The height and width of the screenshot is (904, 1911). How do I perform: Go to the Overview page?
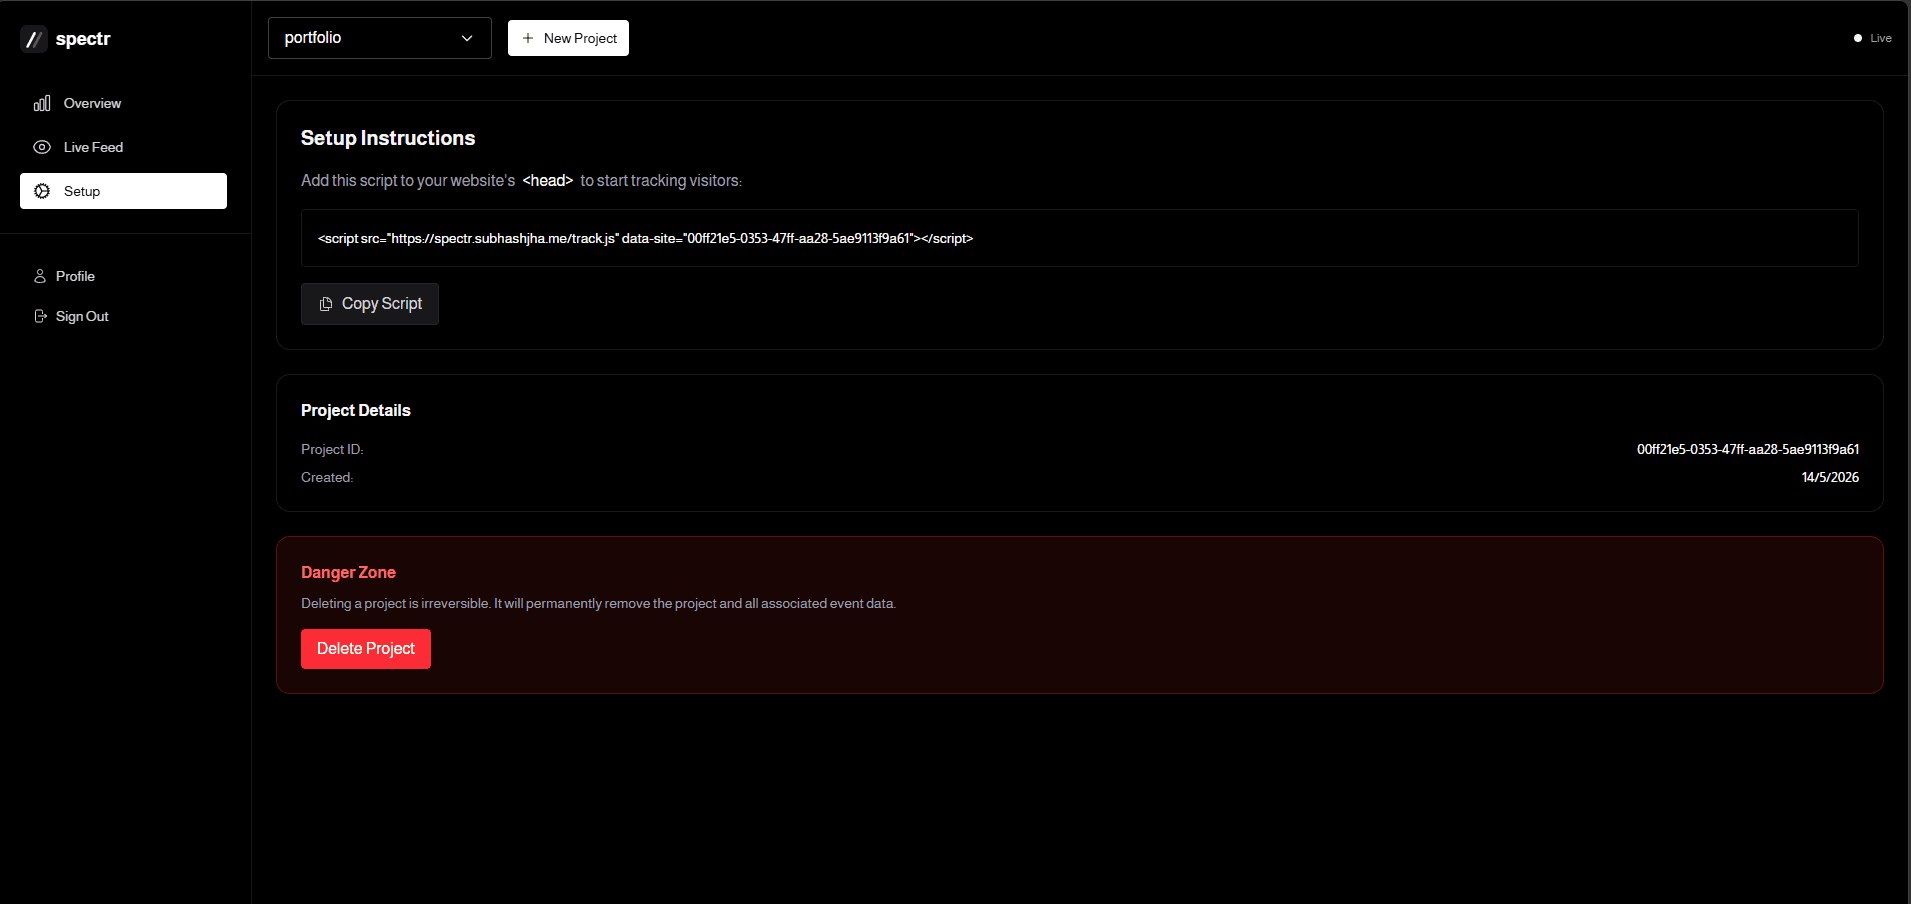coord(123,103)
